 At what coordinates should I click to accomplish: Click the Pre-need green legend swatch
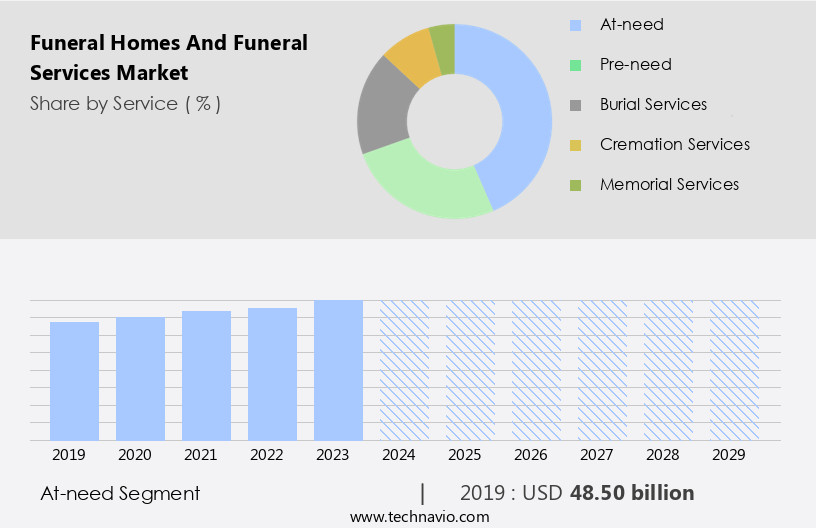pos(575,65)
